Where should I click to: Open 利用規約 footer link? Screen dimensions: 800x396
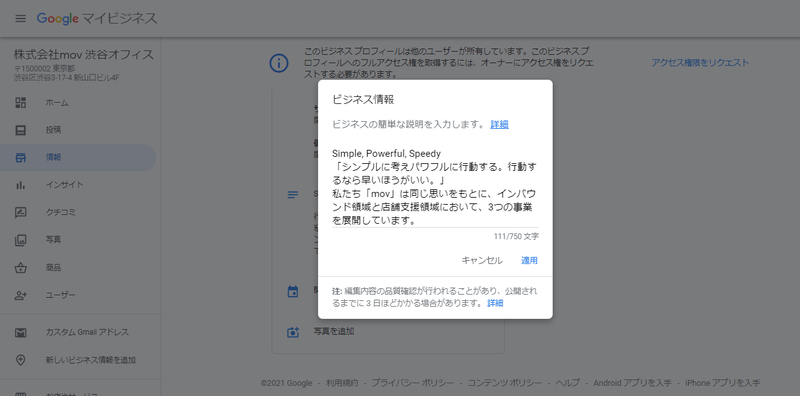[x=342, y=383]
